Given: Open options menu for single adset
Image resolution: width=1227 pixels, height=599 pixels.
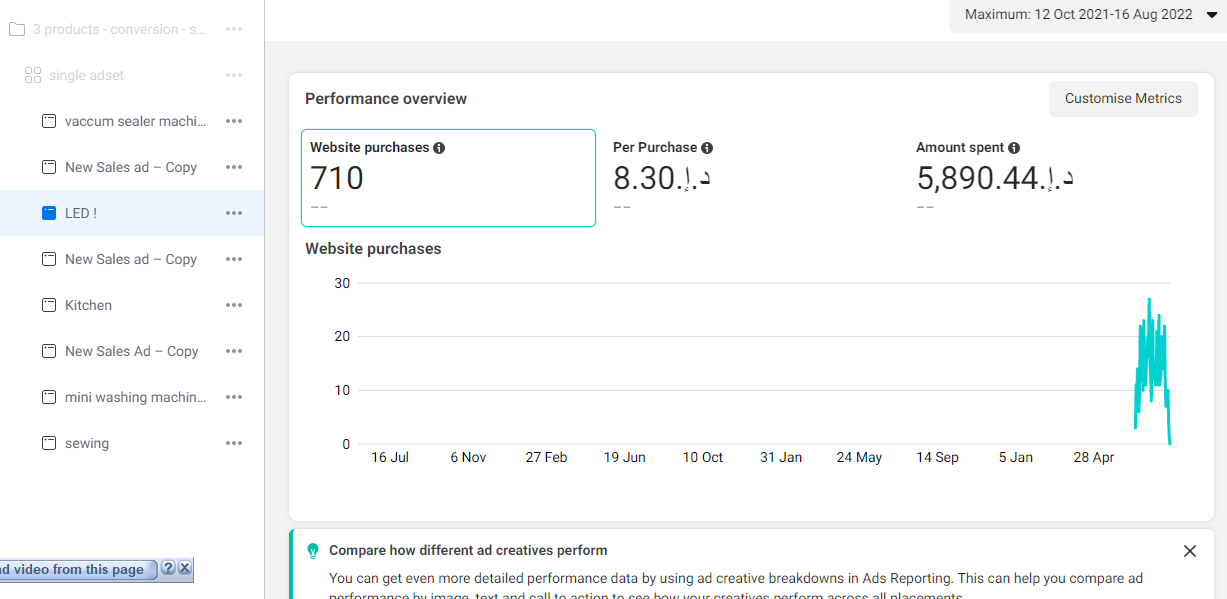Looking at the screenshot, I should tap(234, 75).
